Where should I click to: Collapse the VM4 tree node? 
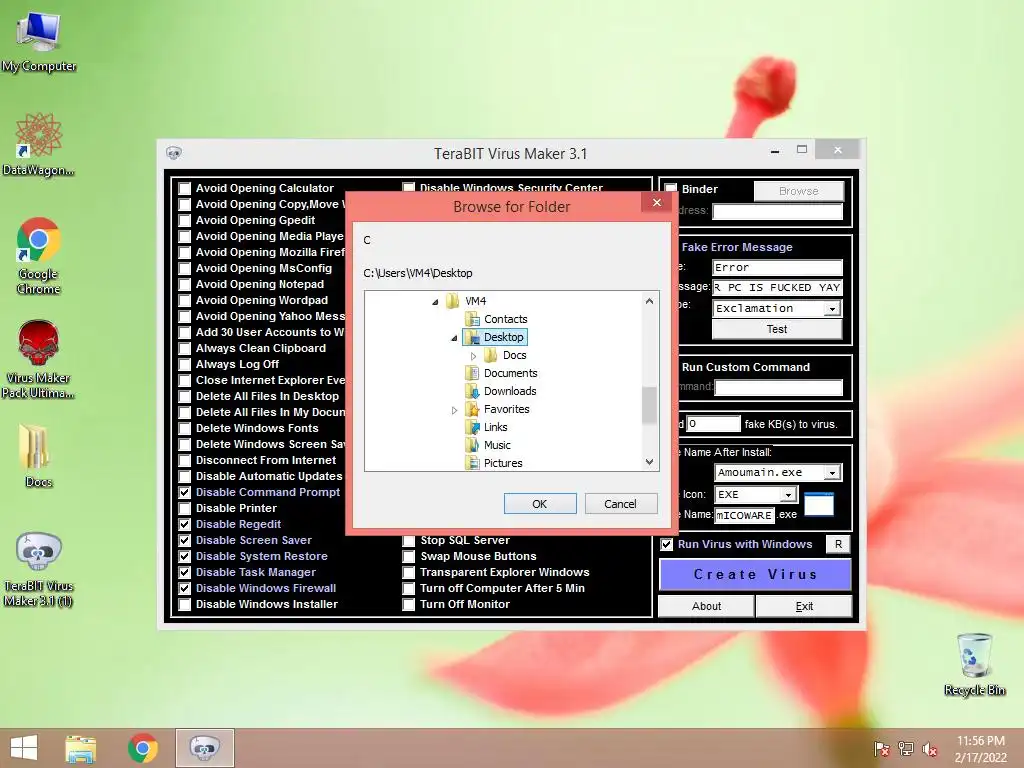click(x=435, y=302)
